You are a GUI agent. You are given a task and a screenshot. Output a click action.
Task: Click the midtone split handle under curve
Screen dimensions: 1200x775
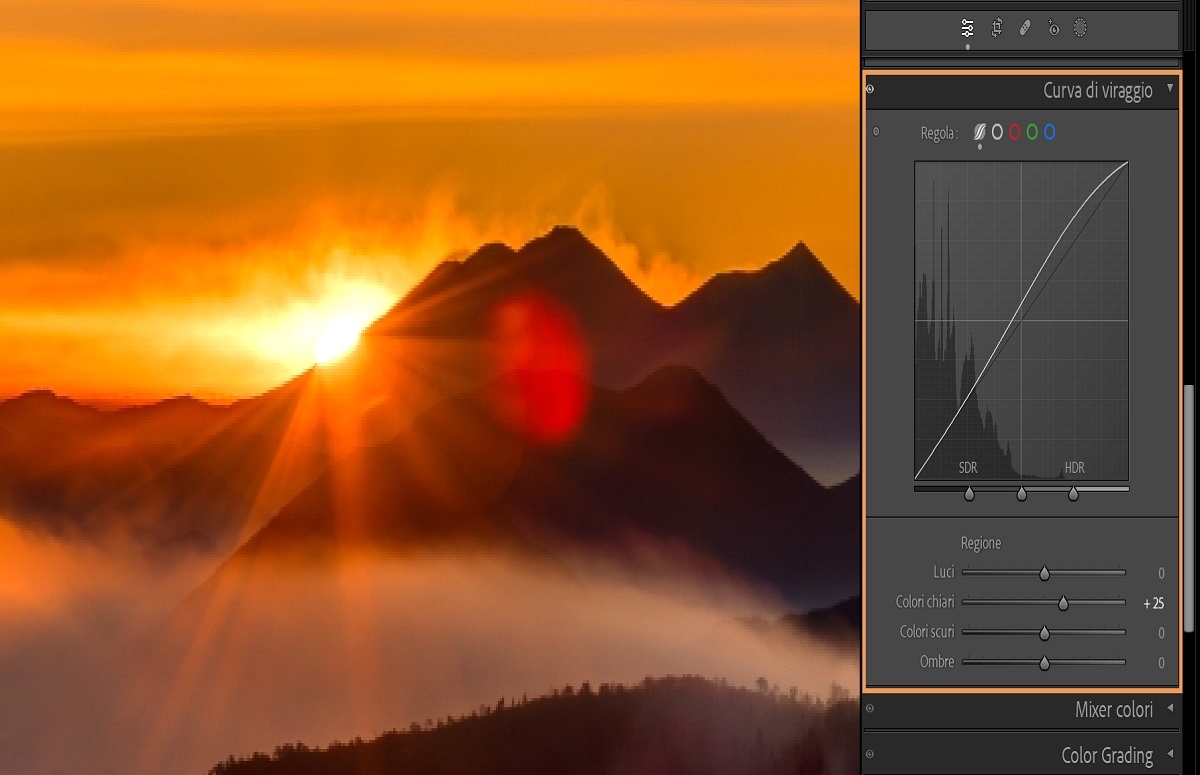[1021, 494]
